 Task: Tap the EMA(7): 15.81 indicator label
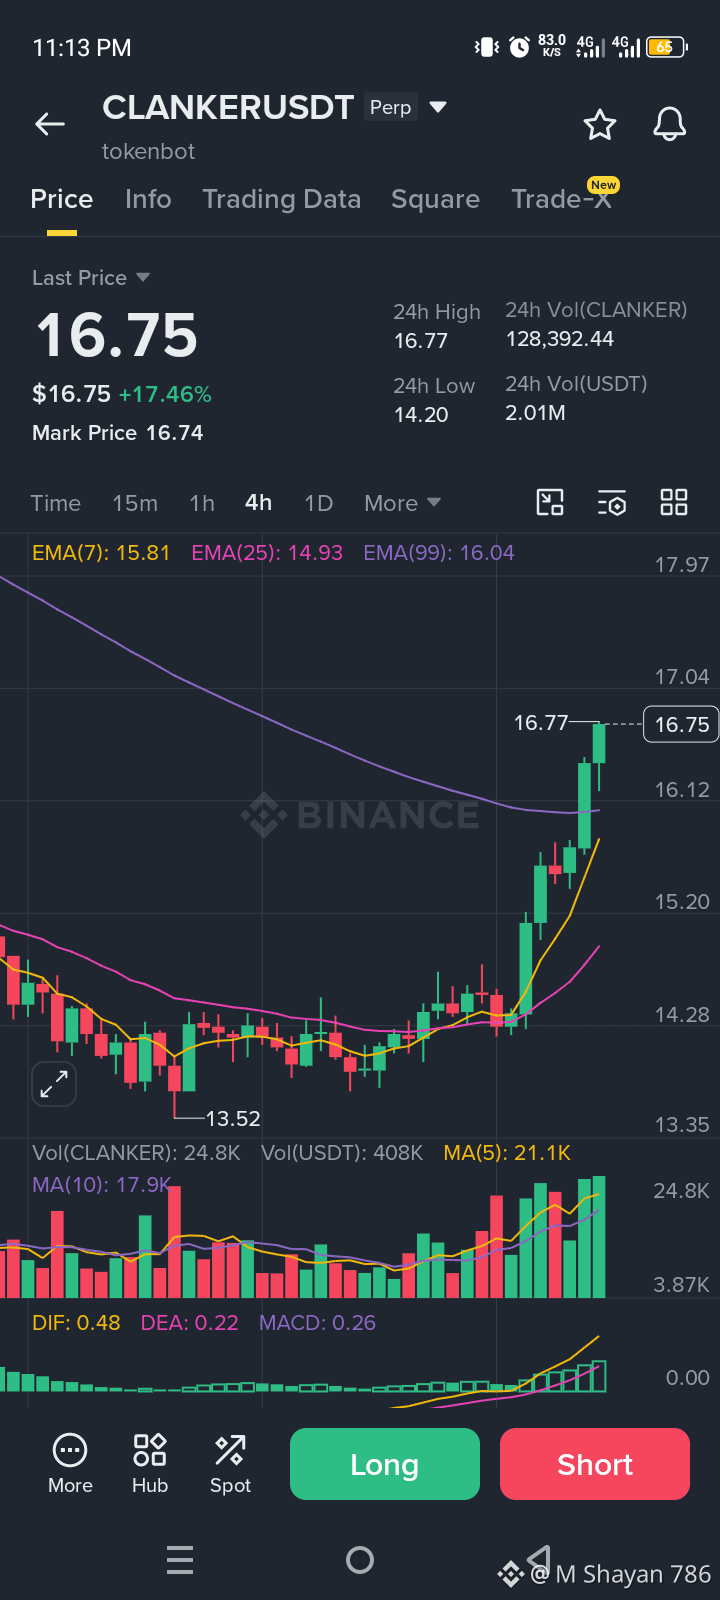[101, 553]
